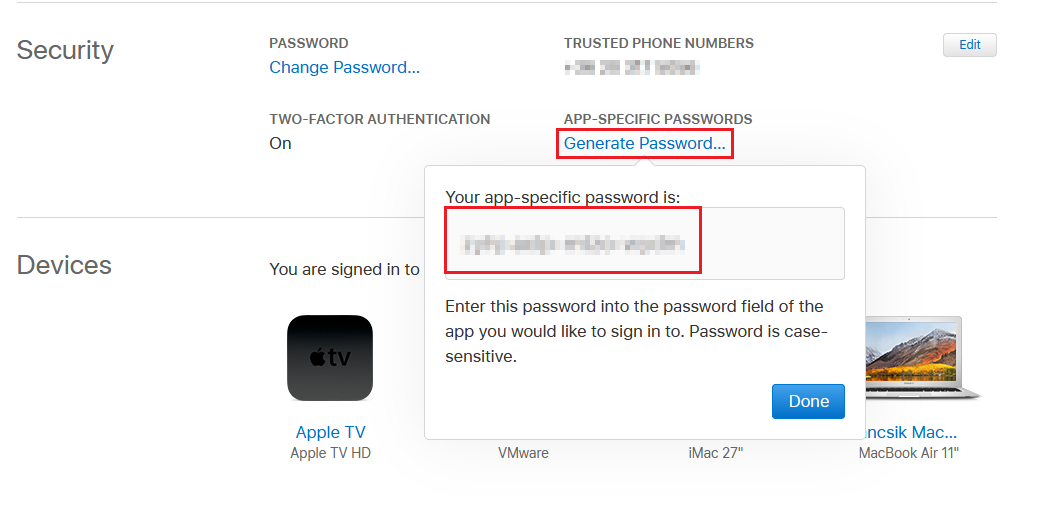Click the Security section heading
Image resolution: width=1039 pixels, height=511 pixels.
click(65, 50)
